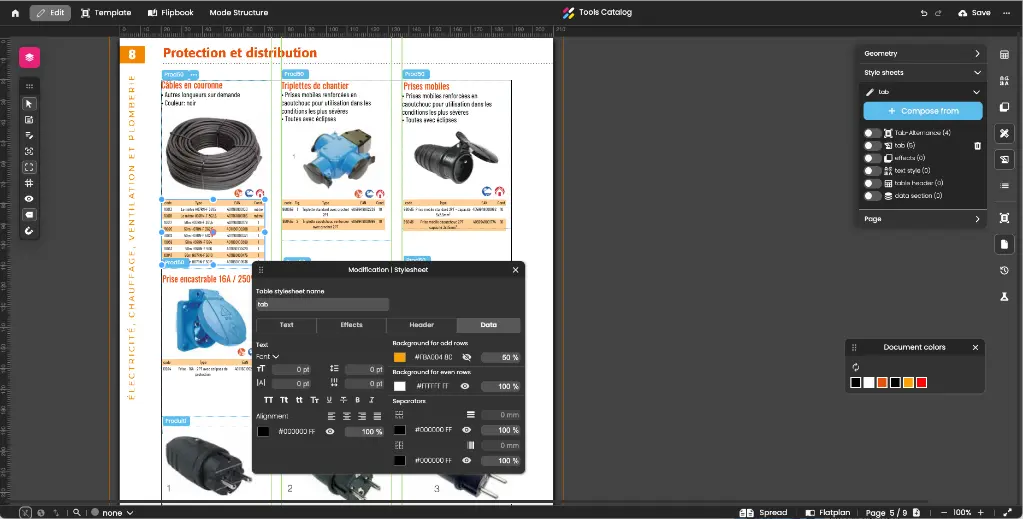Viewport: 1023px width, 519px height.
Task: Open the crossed-tools icon in right sidebar
Action: (x=1004, y=134)
